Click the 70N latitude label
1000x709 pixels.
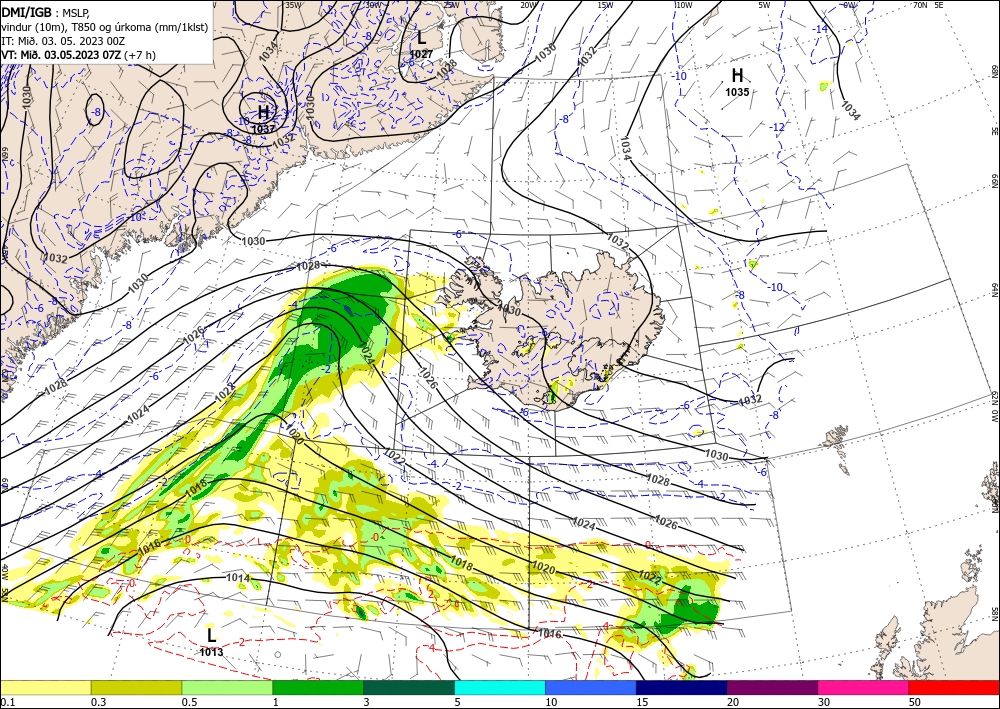(920, 5)
